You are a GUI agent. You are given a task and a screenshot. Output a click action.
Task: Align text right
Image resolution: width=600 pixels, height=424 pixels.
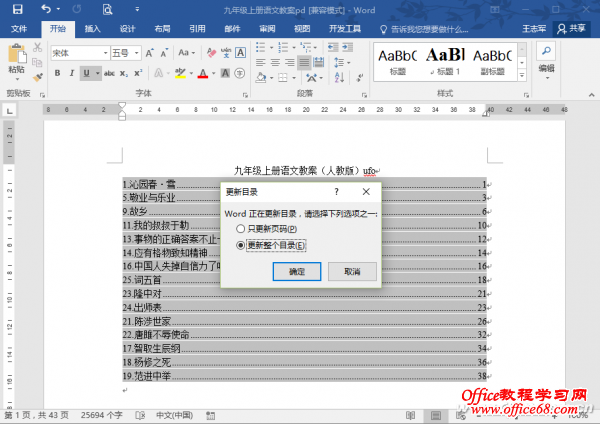pos(290,62)
